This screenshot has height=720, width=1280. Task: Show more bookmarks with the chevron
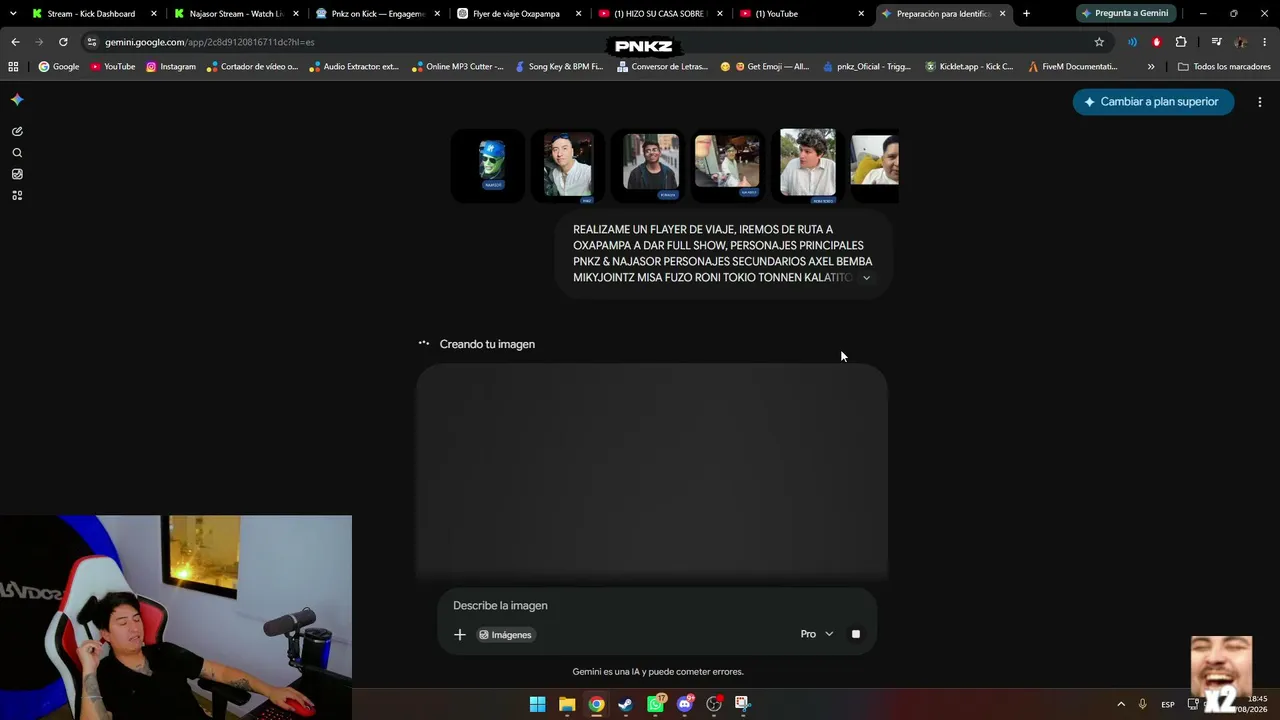(1151, 67)
